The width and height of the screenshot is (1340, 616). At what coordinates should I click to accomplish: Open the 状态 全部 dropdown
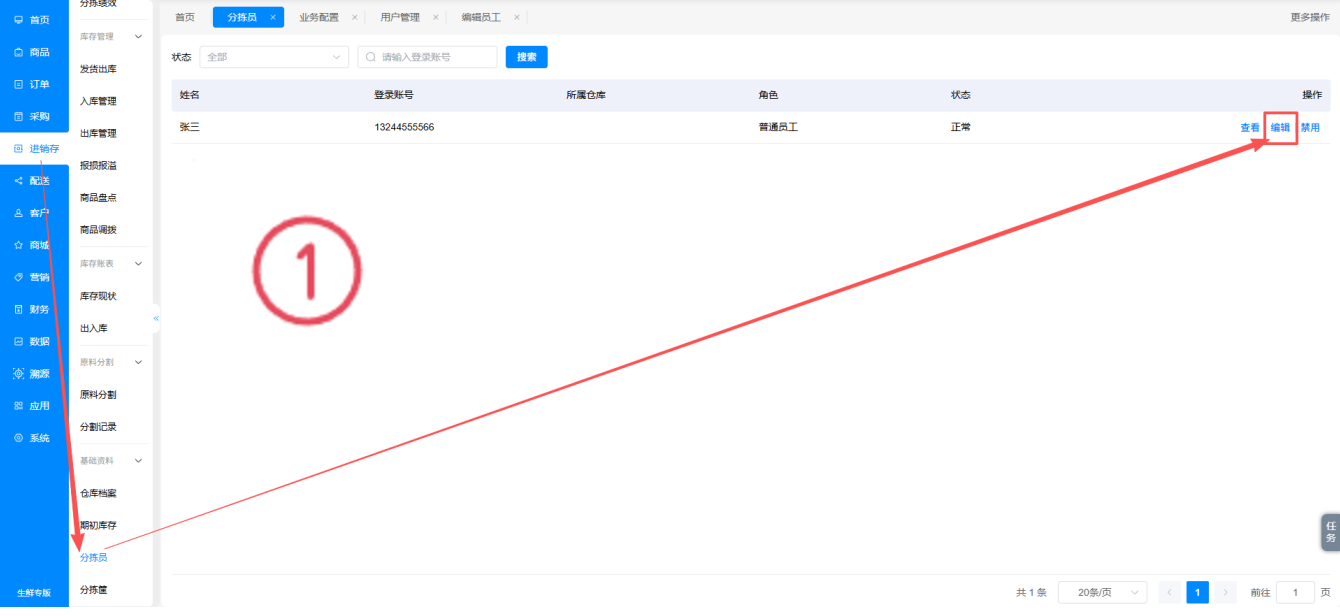point(274,57)
